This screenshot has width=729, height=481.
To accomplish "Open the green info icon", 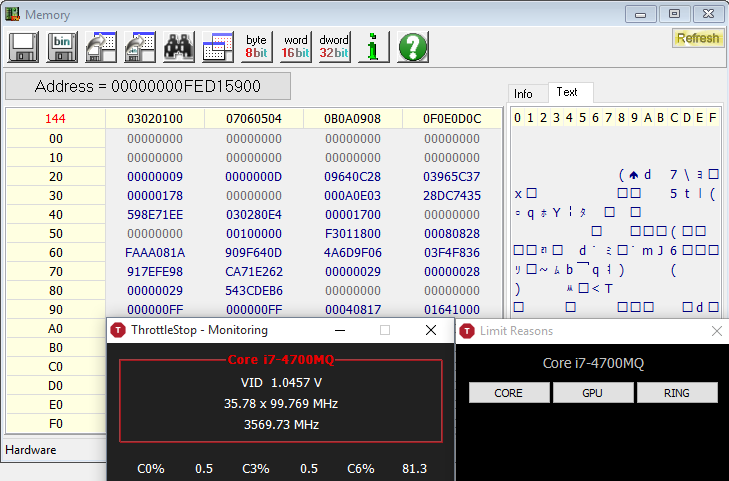I will pos(373,47).
